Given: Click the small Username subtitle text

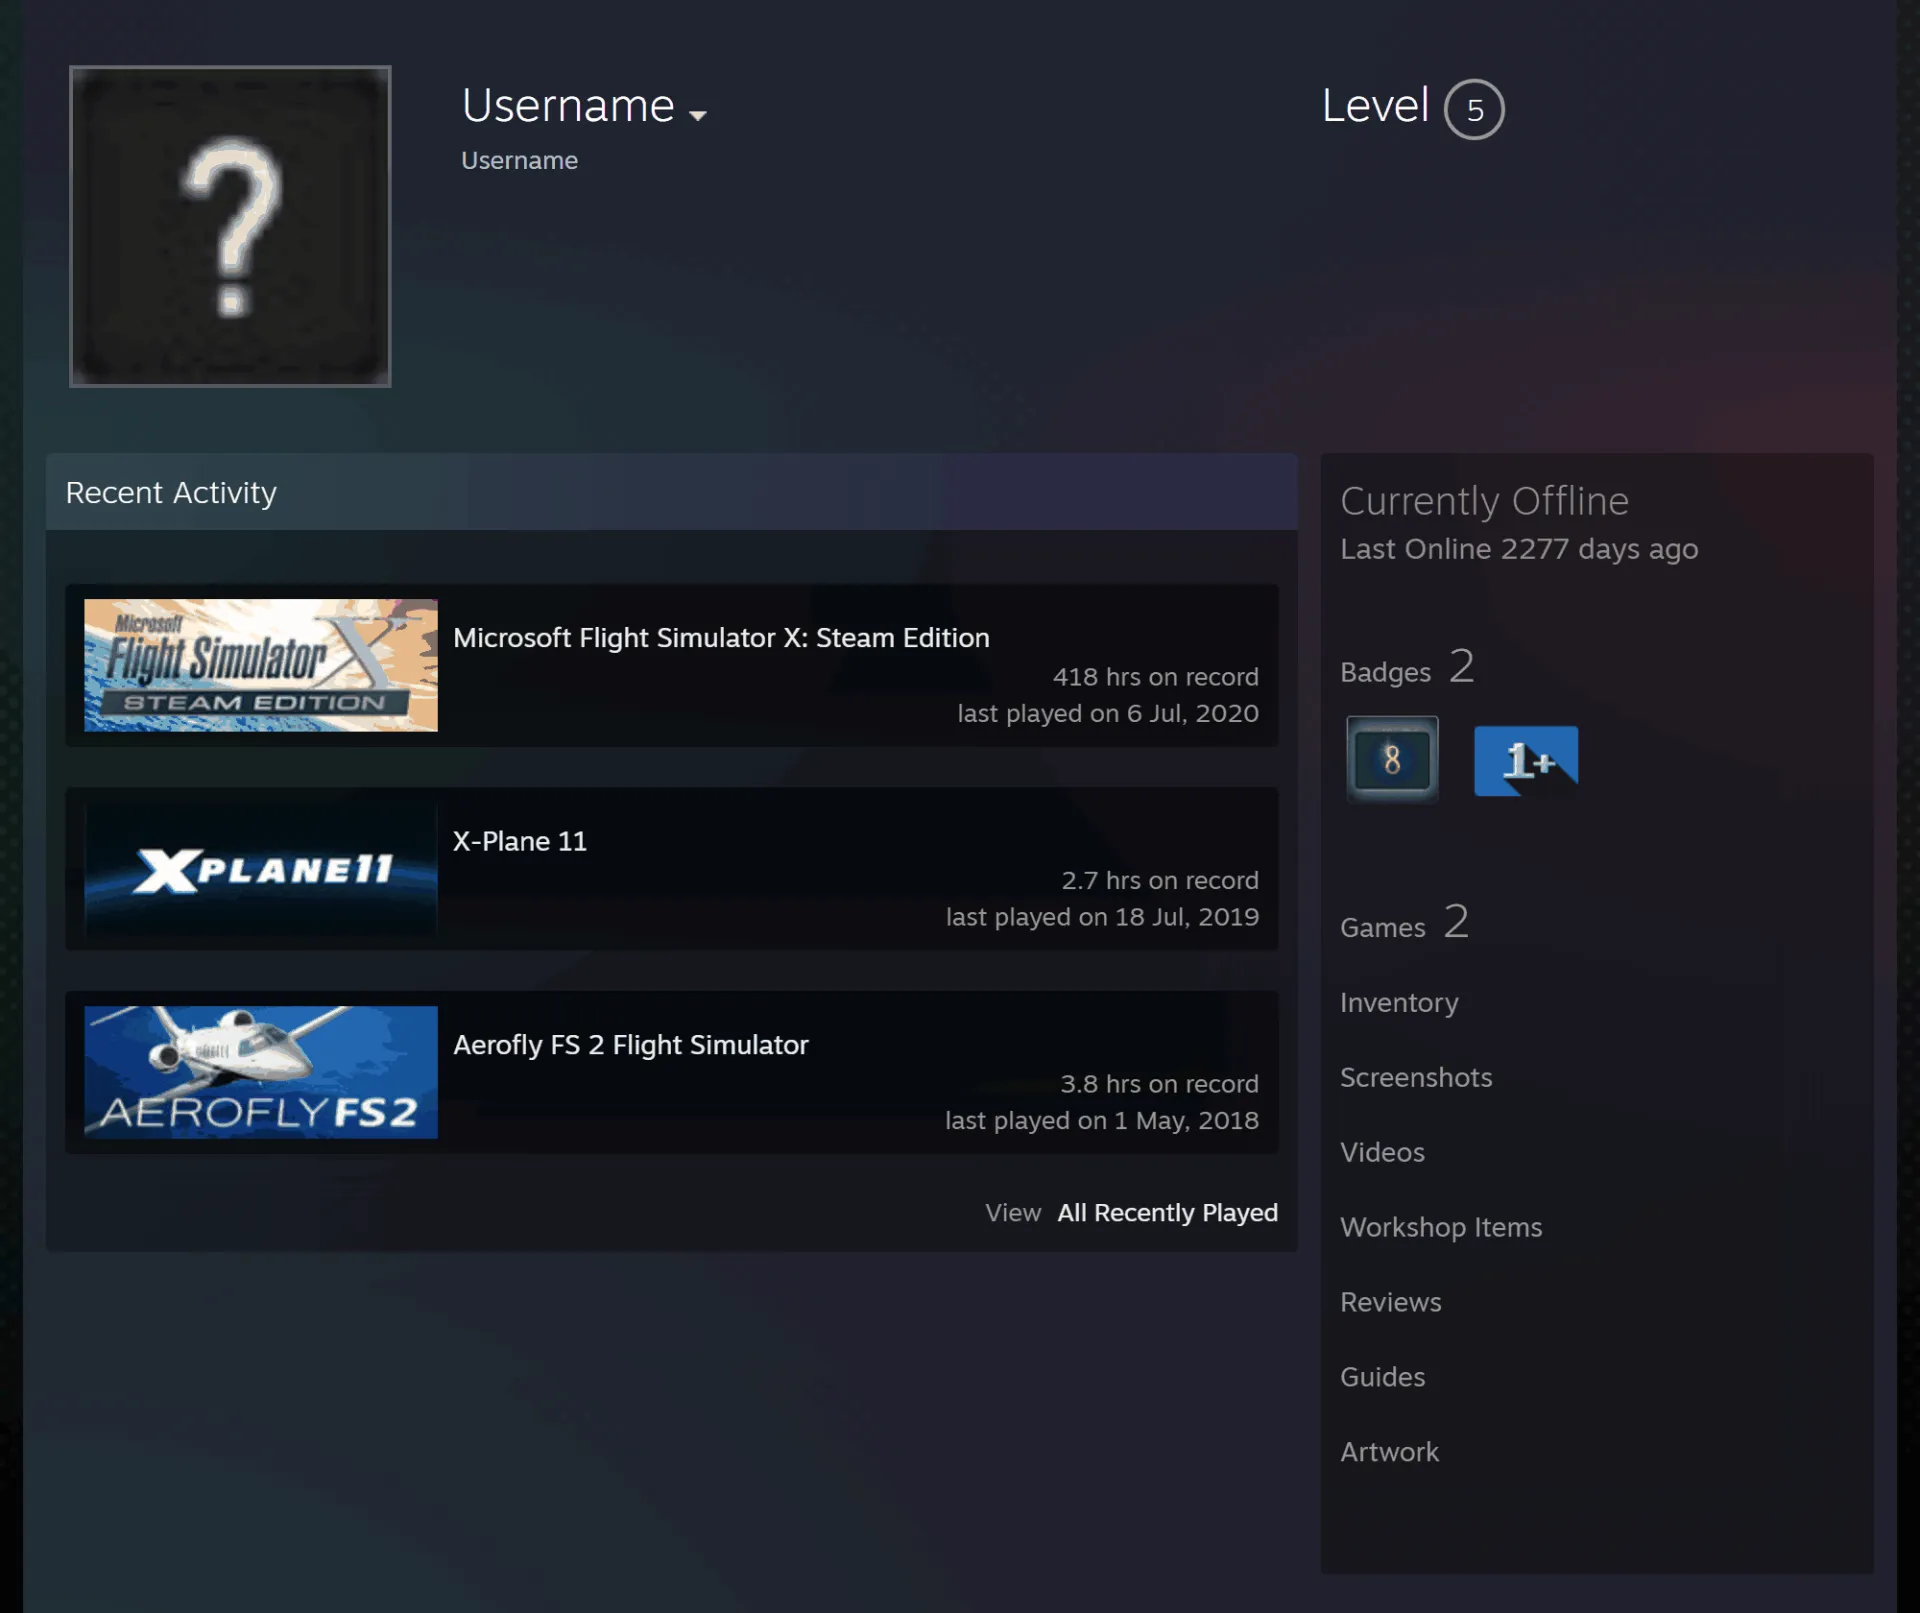Looking at the screenshot, I should (519, 161).
